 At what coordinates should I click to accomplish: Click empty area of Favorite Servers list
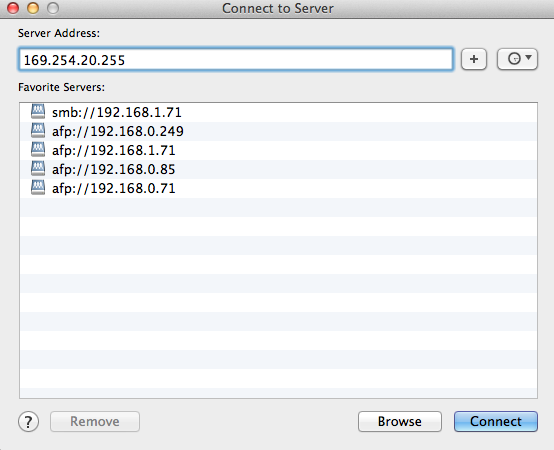[x=278, y=297]
